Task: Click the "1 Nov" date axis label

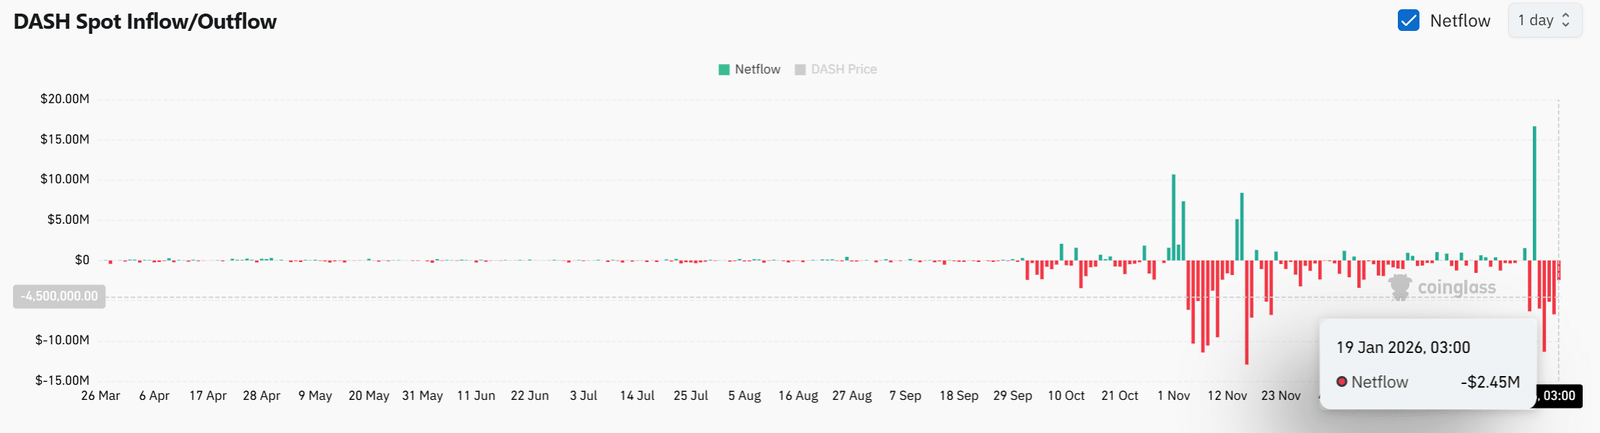Action: (x=1173, y=396)
